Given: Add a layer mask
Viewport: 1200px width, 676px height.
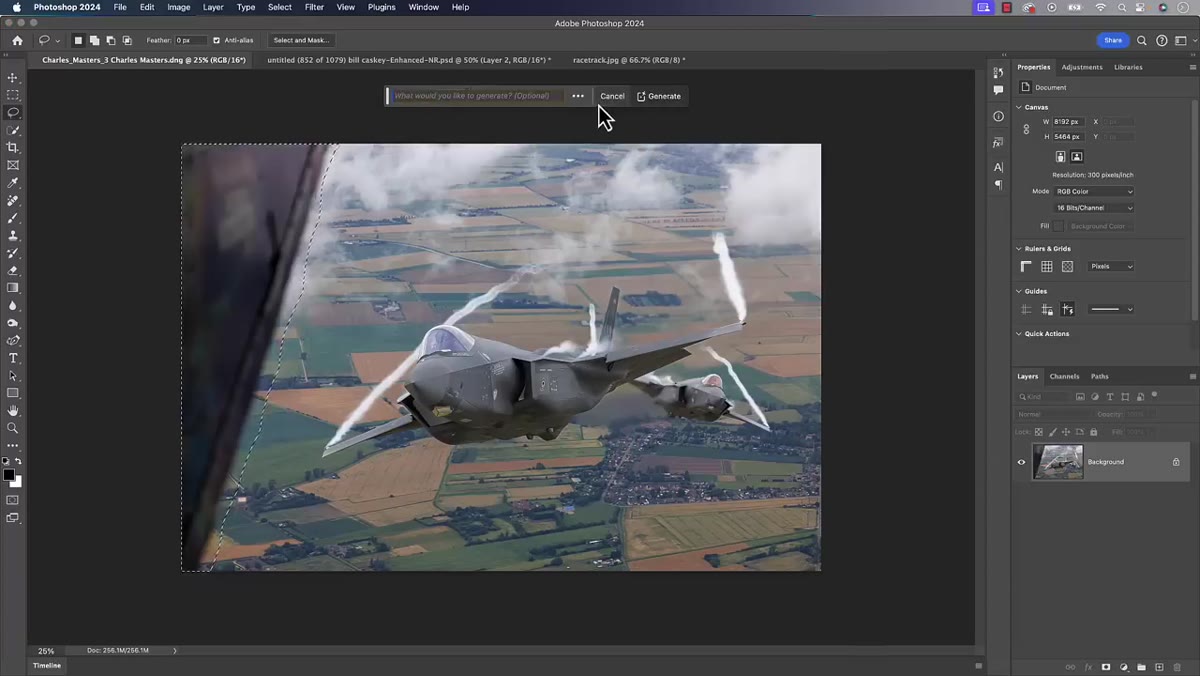Looking at the screenshot, I should pos(1106,667).
